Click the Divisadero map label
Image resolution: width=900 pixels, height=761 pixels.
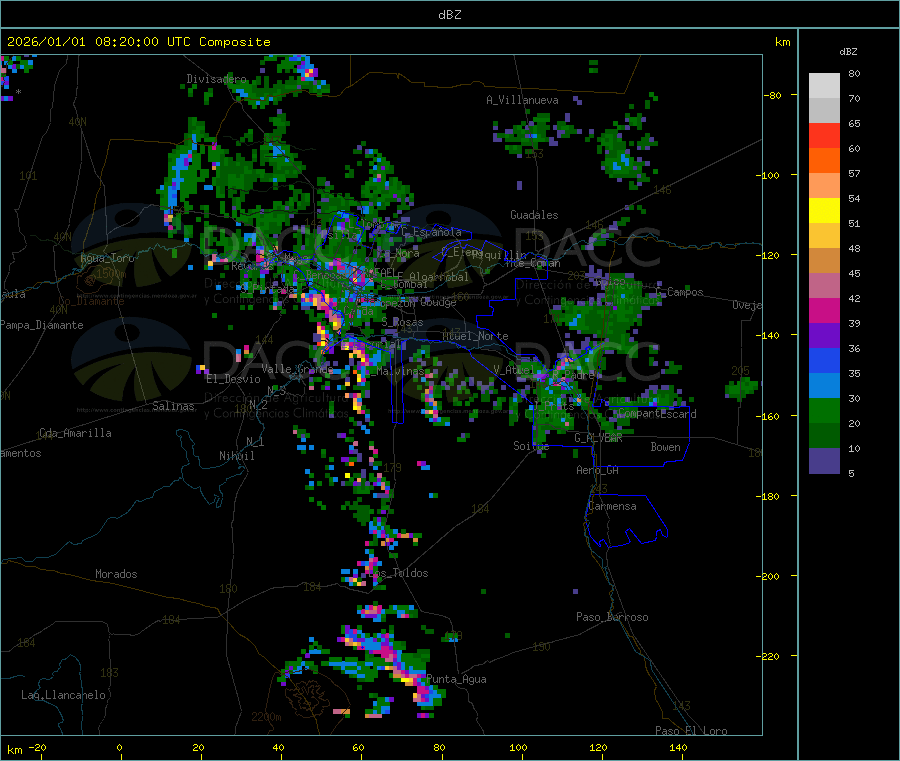click(216, 79)
